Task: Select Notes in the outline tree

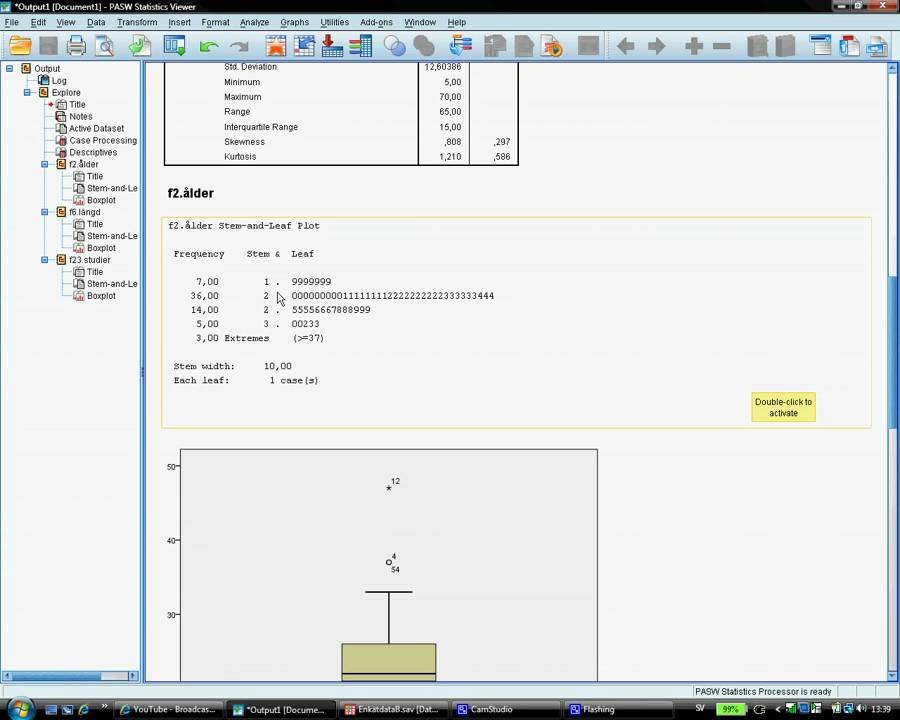Action: click(x=80, y=117)
